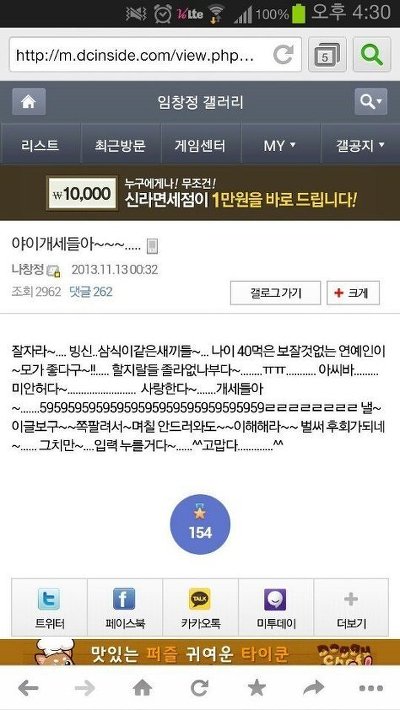Share post via Facebook icon
Screen dimensions: 400x710
tap(125, 608)
